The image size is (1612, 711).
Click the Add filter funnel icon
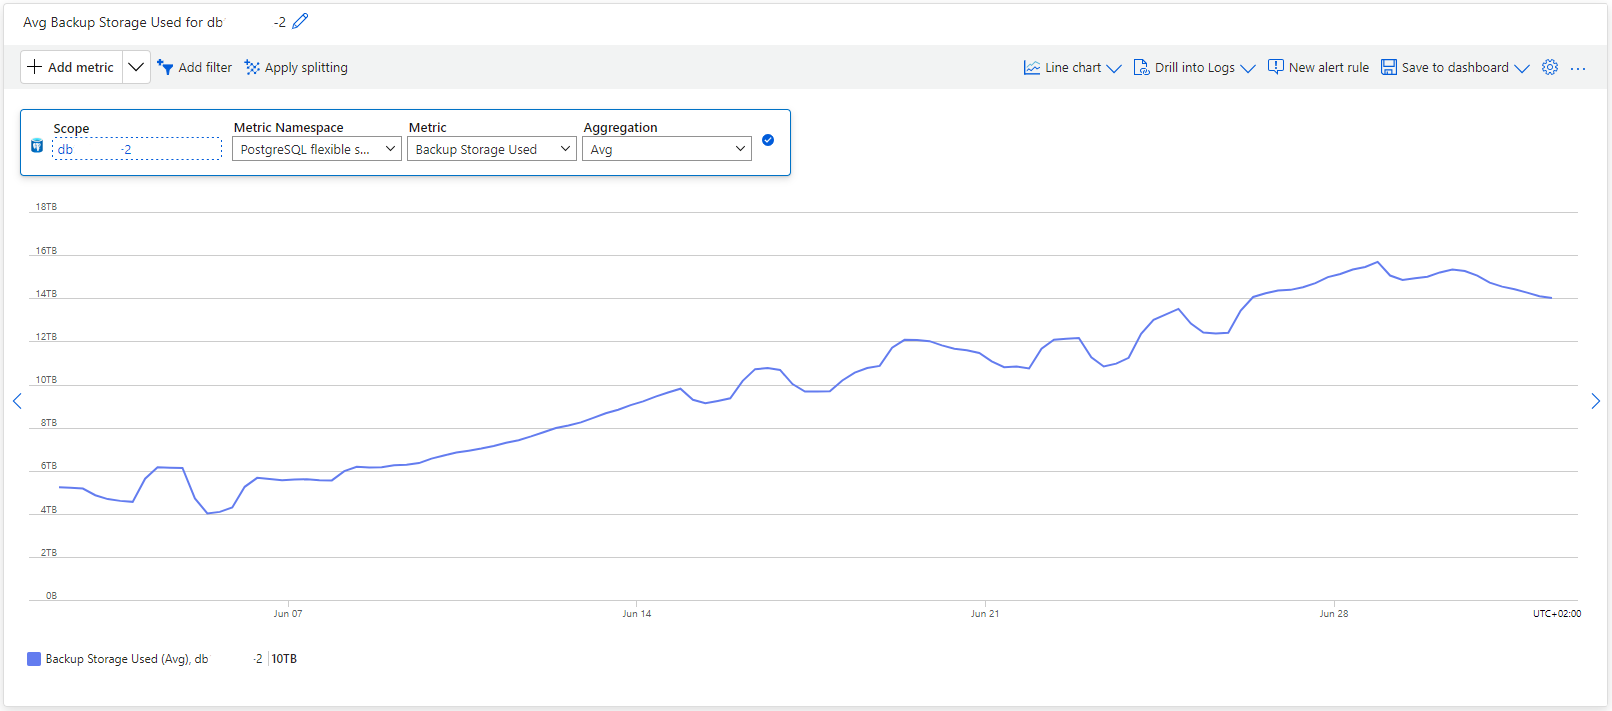coord(165,67)
